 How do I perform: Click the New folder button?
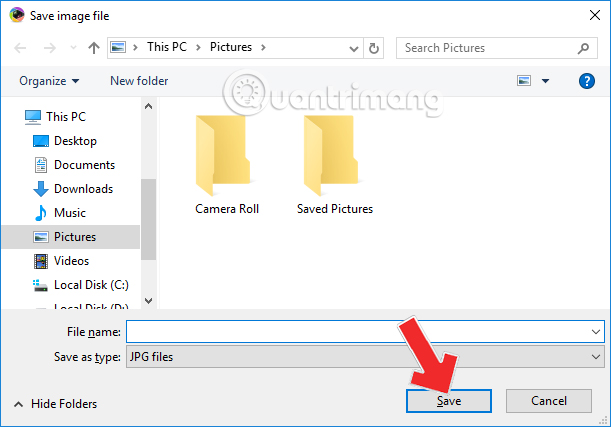139,81
